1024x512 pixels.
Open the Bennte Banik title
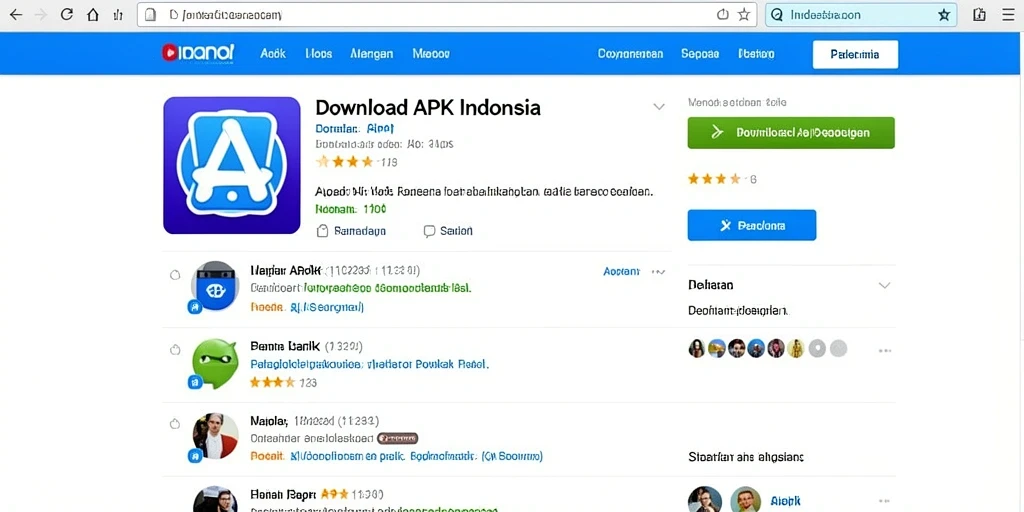[285, 345]
